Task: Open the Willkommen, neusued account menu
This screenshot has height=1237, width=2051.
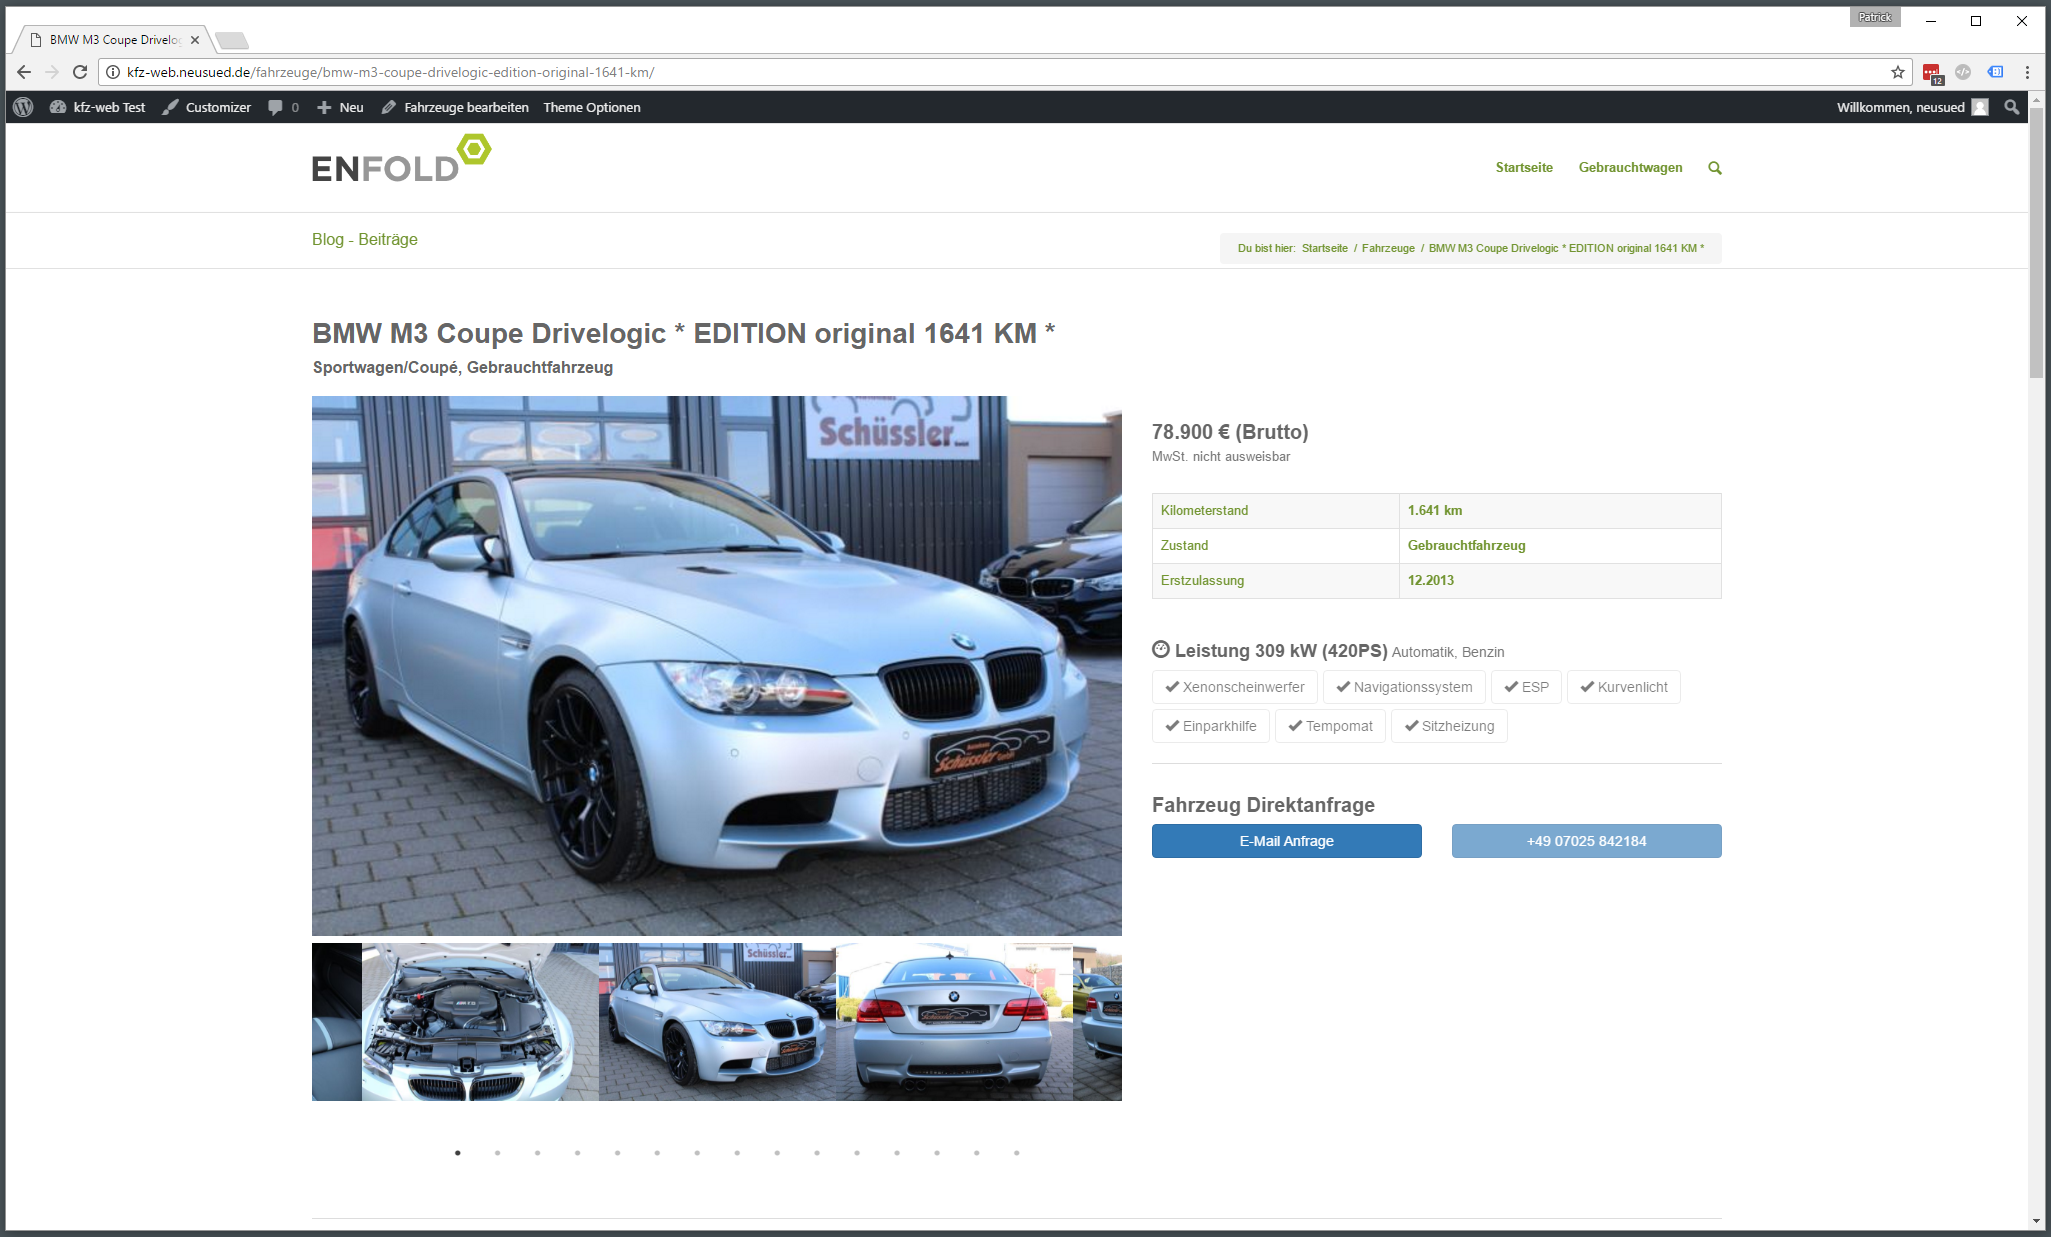Action: [1912, 107]
